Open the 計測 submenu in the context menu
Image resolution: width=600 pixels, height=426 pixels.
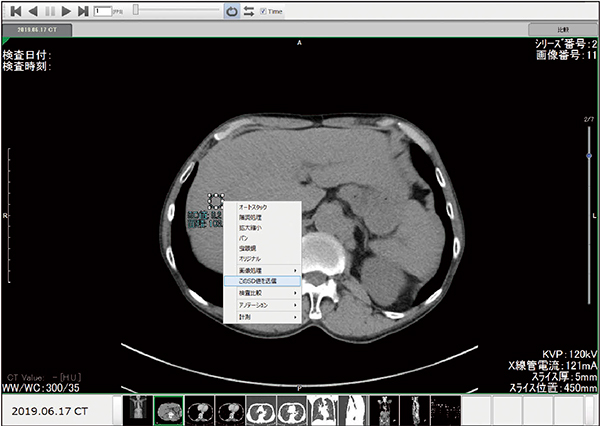(261, 317)
